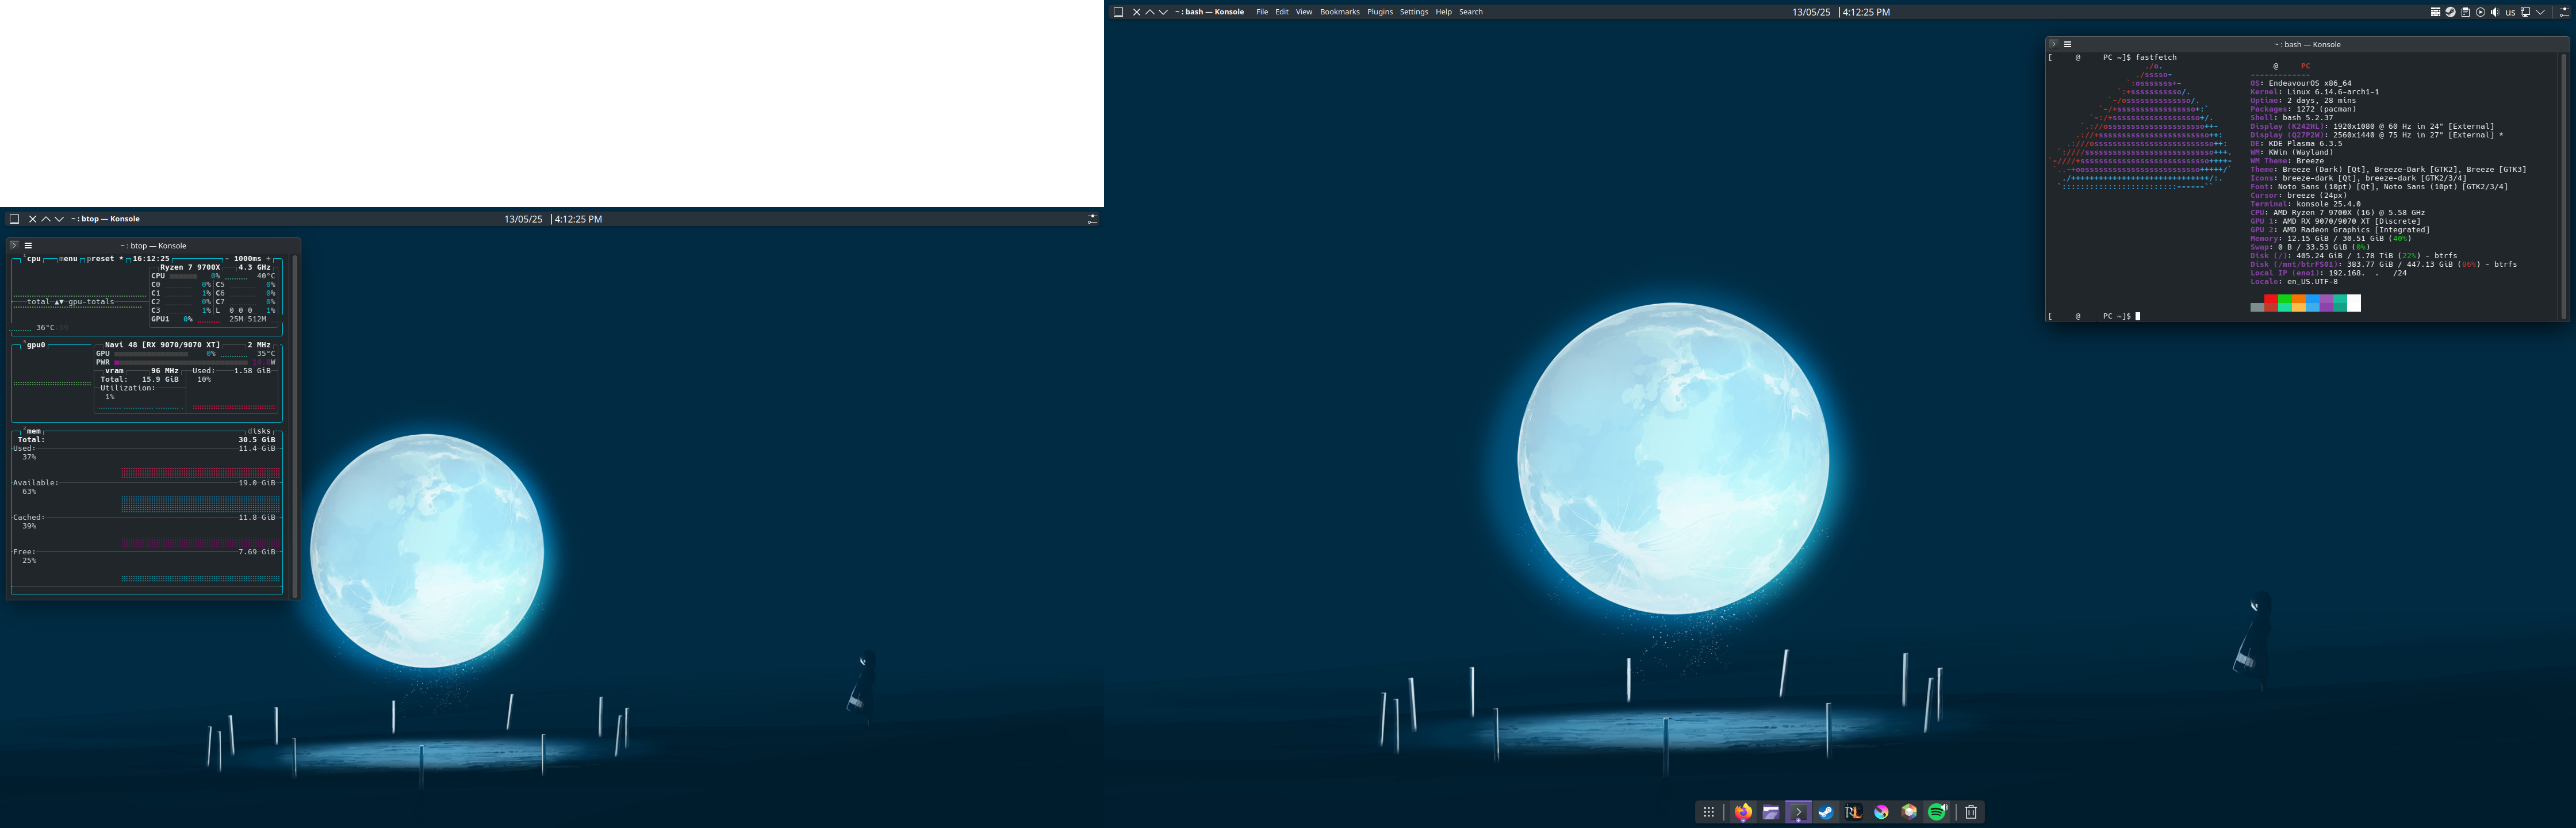This screenshot has height=828, width=2576.
Task: Click the 'cpu' box label in btop
Action: pyautogui.click(x=34, y=259)
